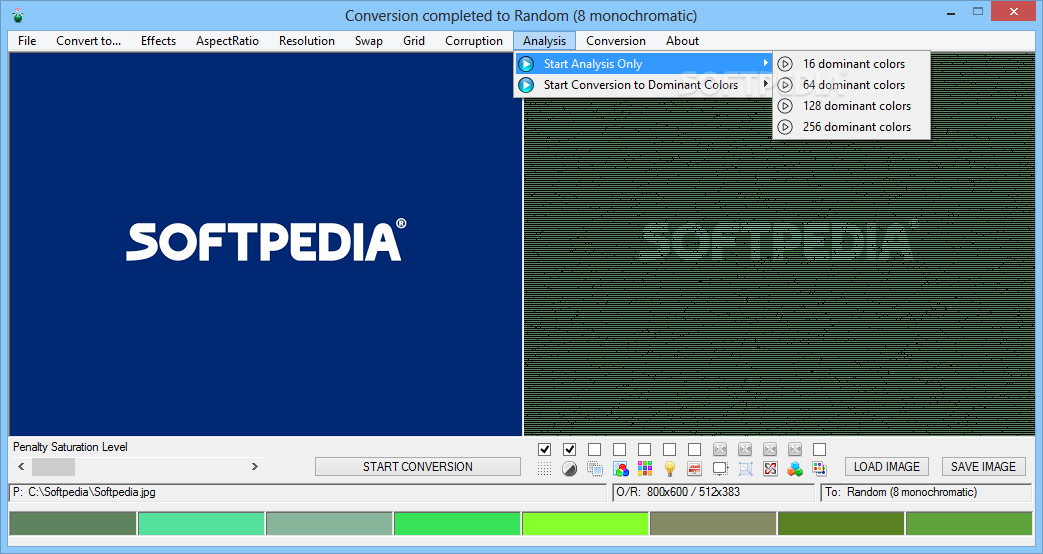Uncheck checkbox above the contrast circle icon
Screen dimensions: 1043x554
tap(569, 450)
